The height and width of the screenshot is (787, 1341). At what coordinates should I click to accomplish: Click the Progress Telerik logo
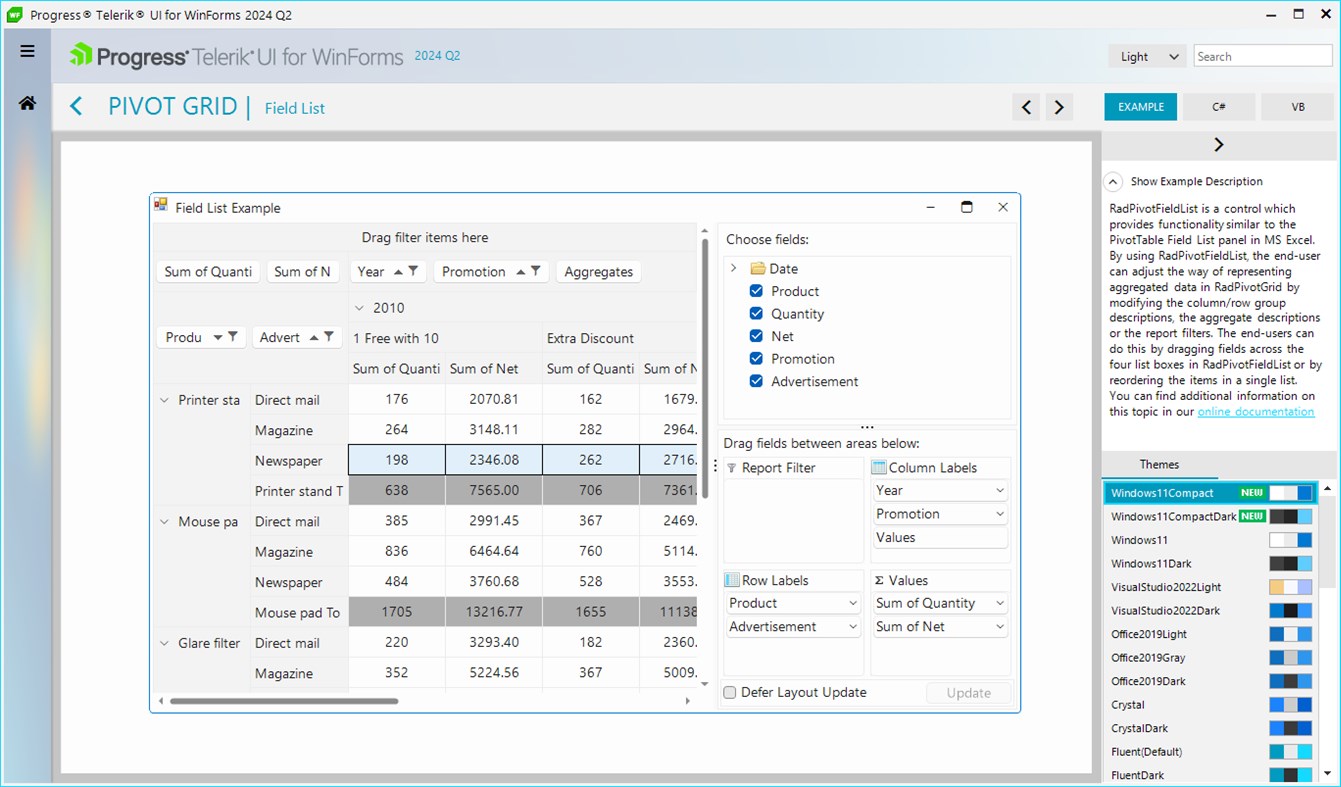237,56
